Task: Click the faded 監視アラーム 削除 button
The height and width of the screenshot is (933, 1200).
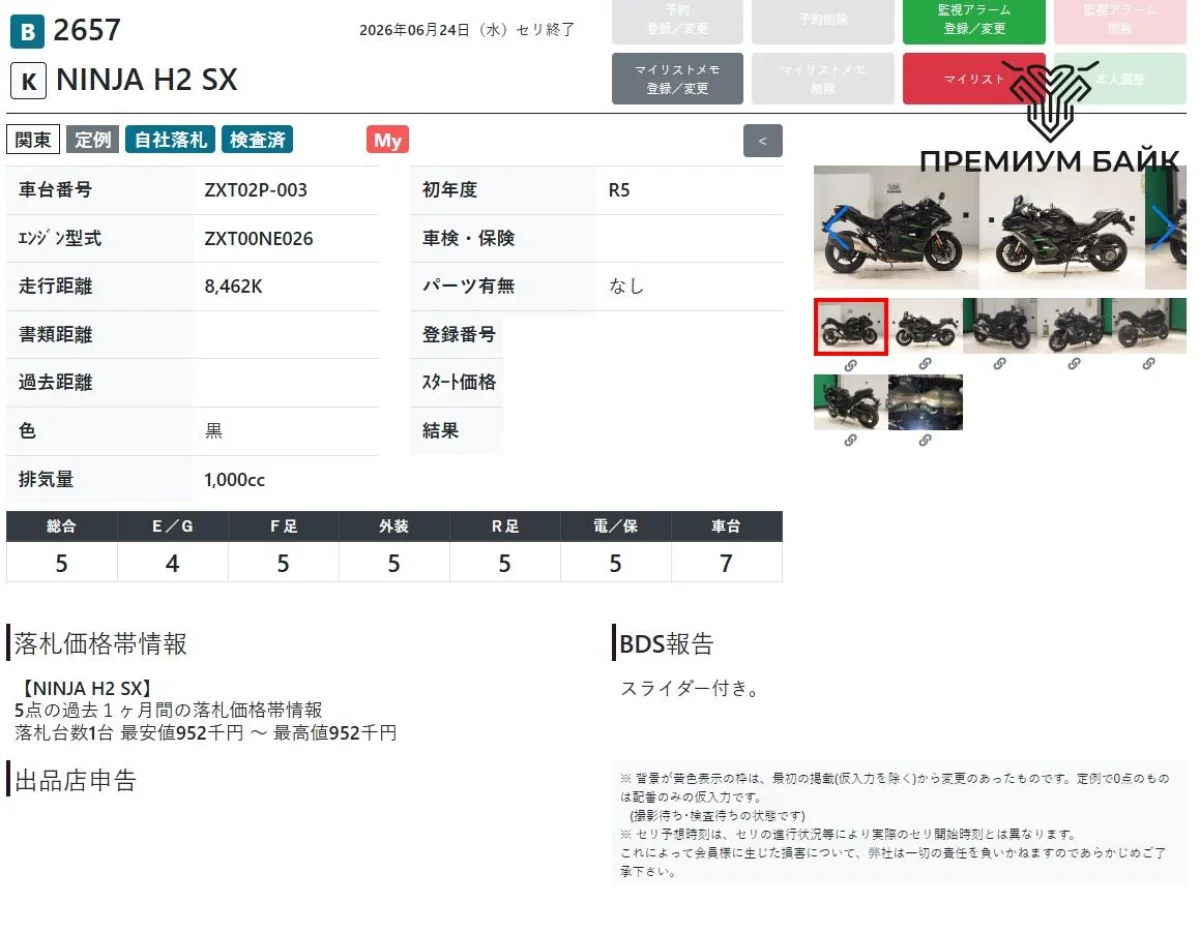Action: click(x=1120, y=19)
